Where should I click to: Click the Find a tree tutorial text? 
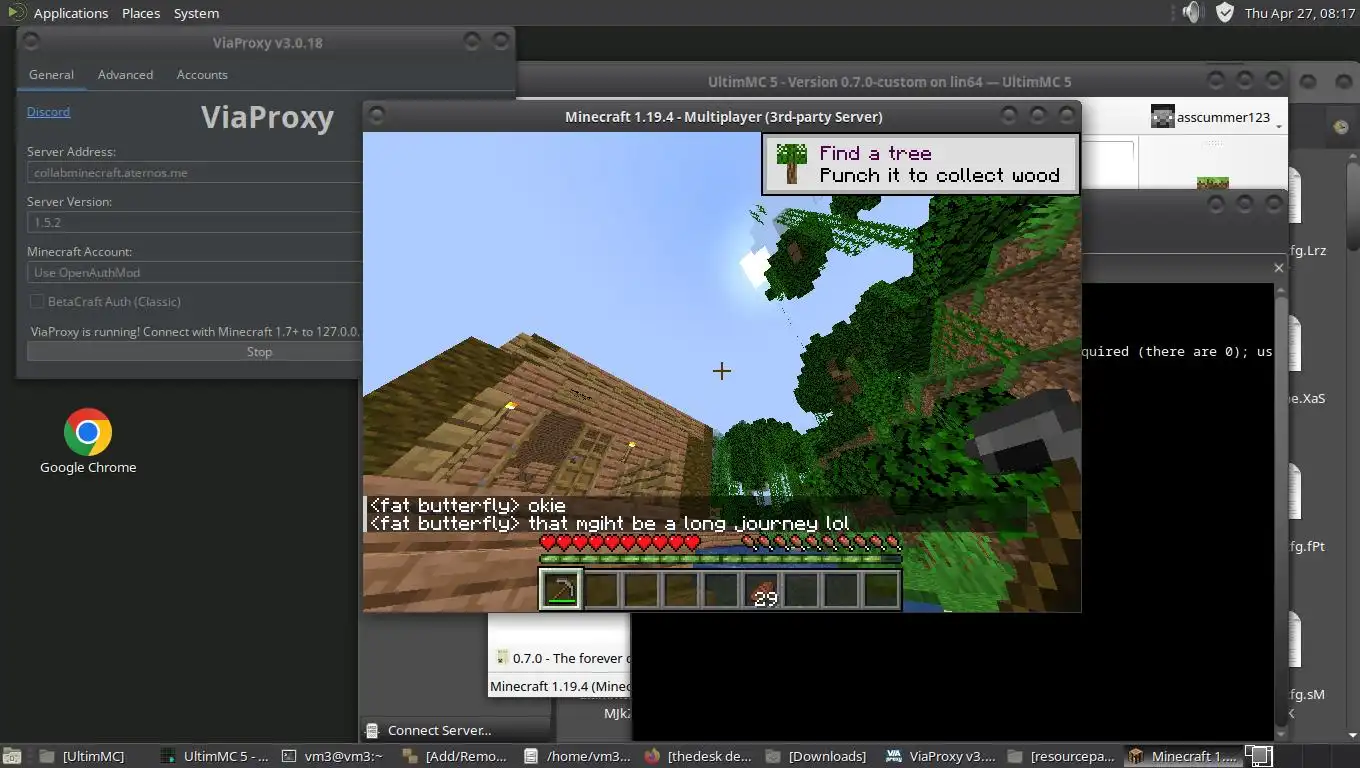pyautogui.click(x=875, y=153)
